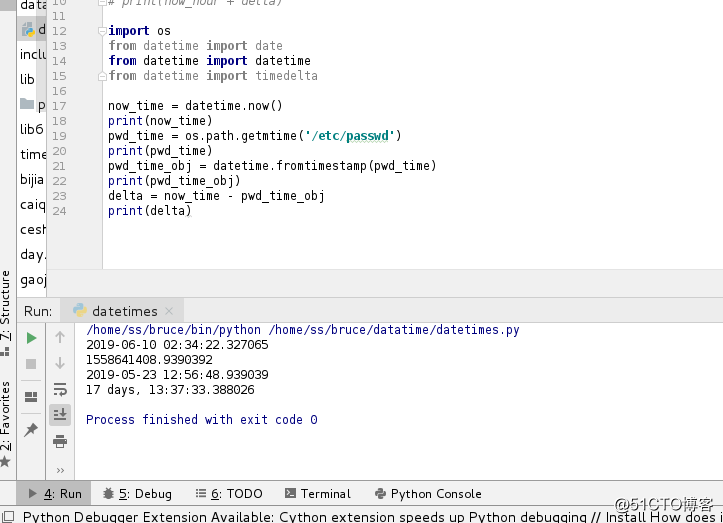723x523 pixels.
Task: Toggle Scroll to end in Run console
Action: point(60,415)
